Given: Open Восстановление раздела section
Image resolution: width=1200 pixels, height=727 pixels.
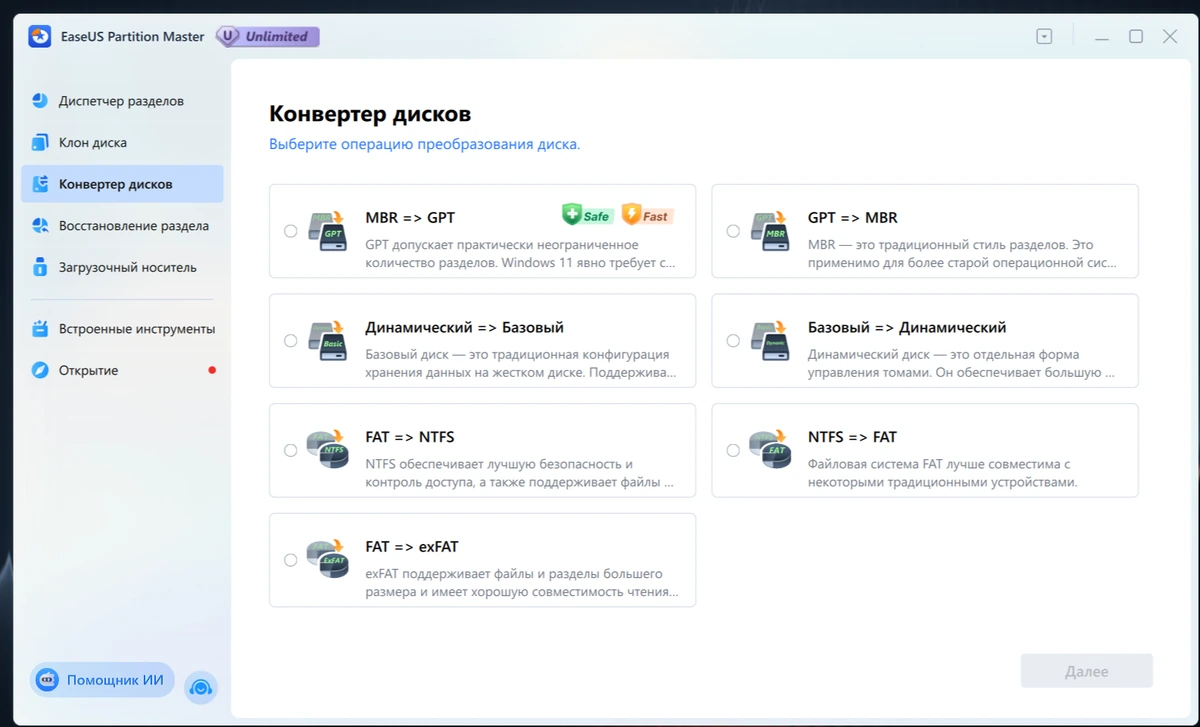Looking at the screenshot, I should point(122,226).
